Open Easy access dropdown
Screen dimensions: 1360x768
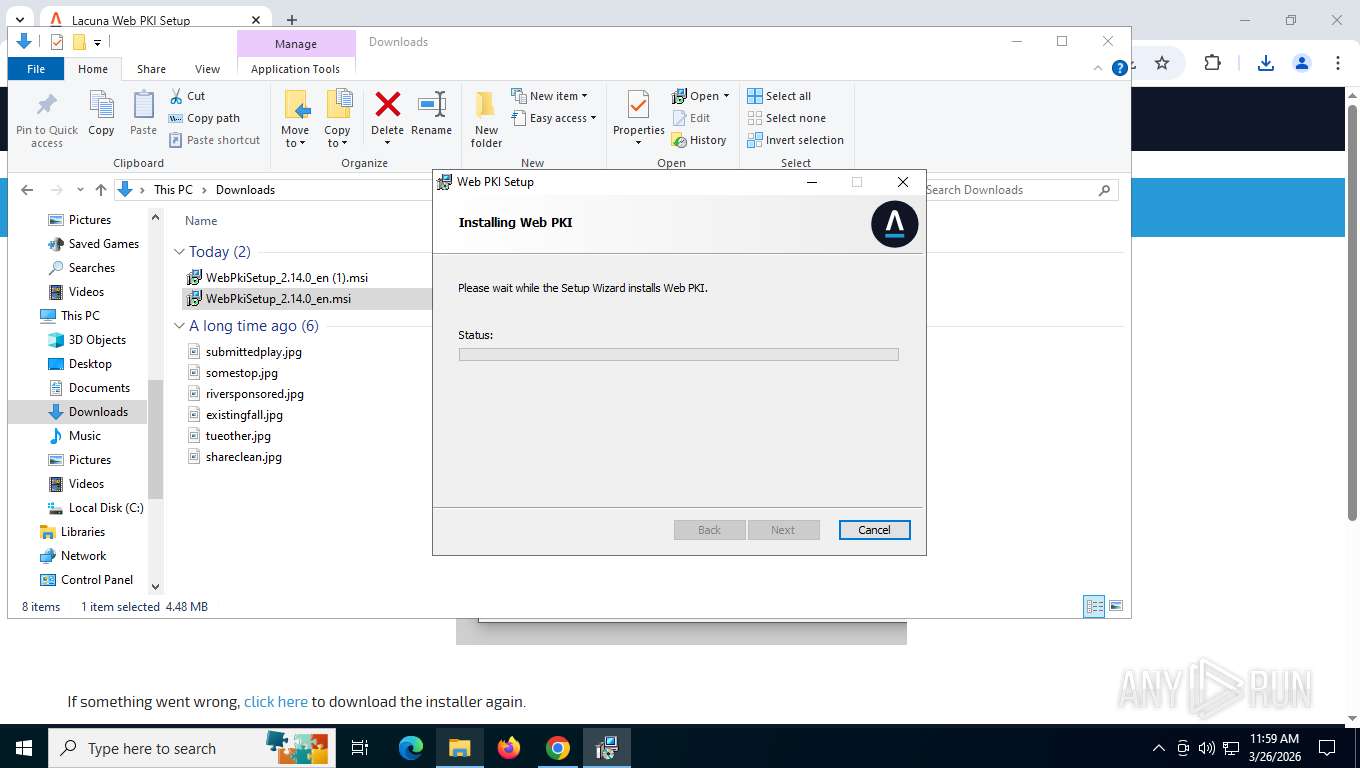[x=554, y=118]
